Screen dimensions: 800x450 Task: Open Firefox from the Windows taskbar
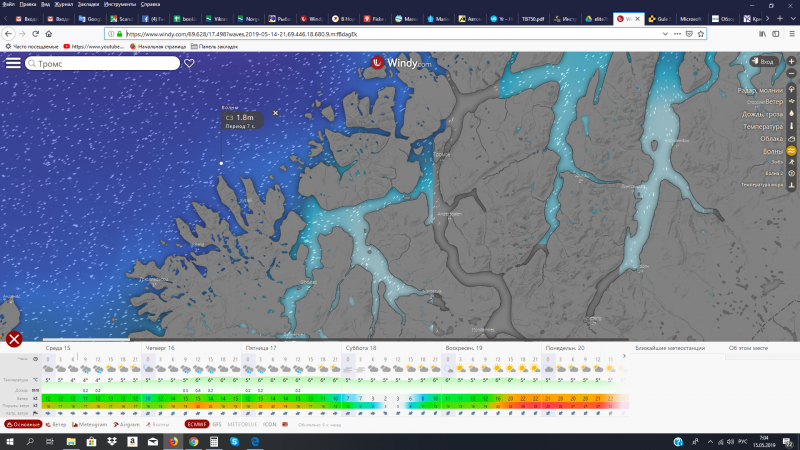click(174, 441)
